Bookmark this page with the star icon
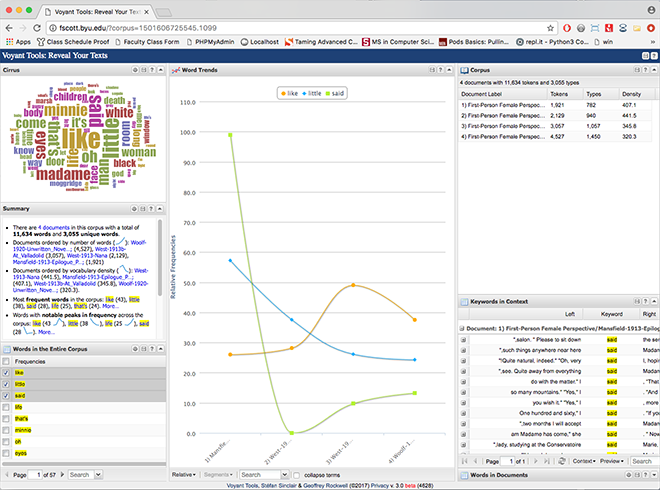 (551, 26)
